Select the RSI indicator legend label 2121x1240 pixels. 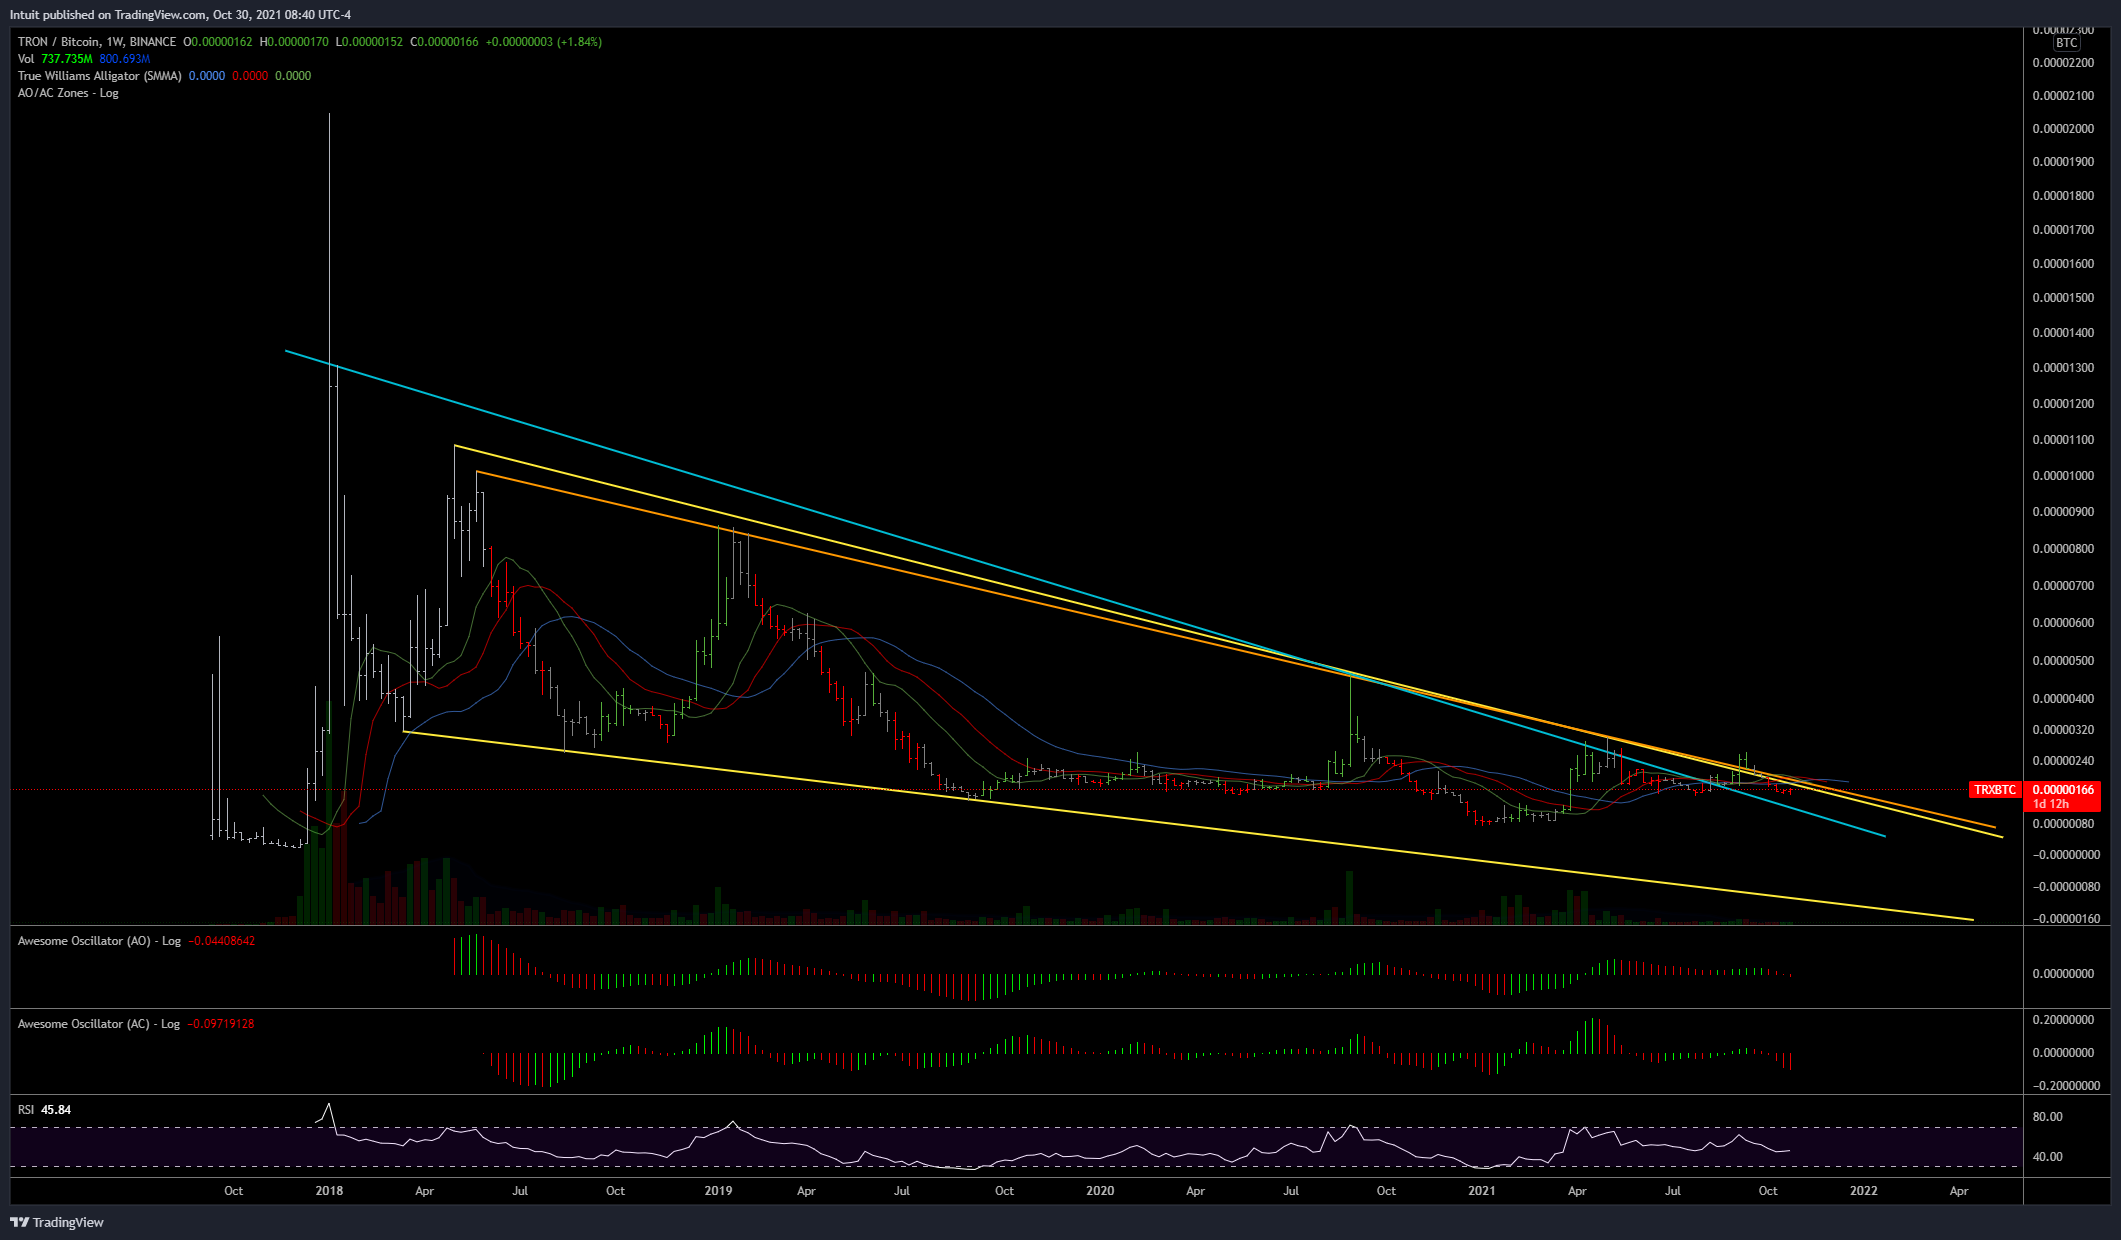tap(26, 1110)
